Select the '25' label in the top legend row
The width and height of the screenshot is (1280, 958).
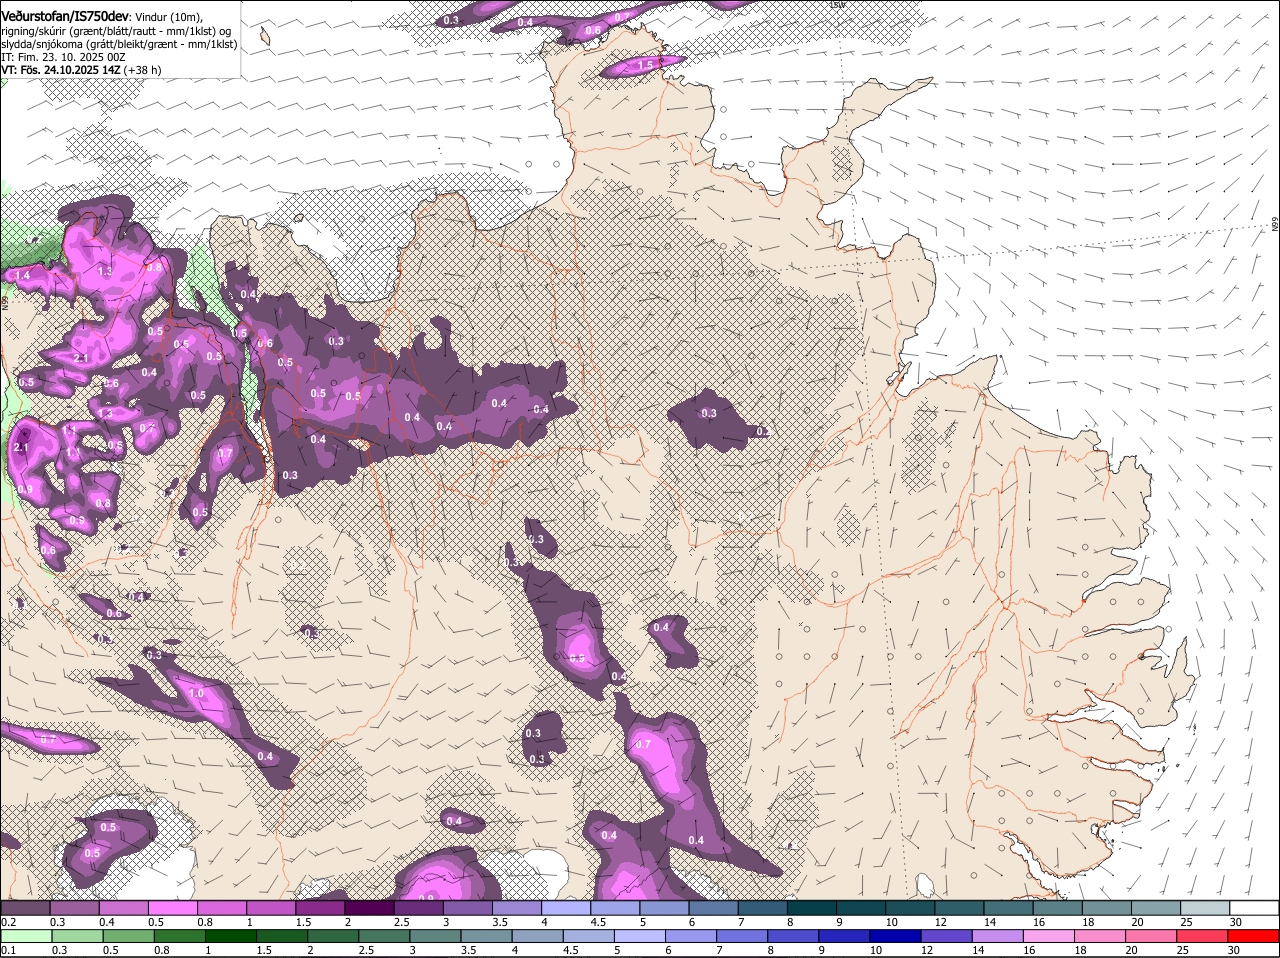(1186, 922)
